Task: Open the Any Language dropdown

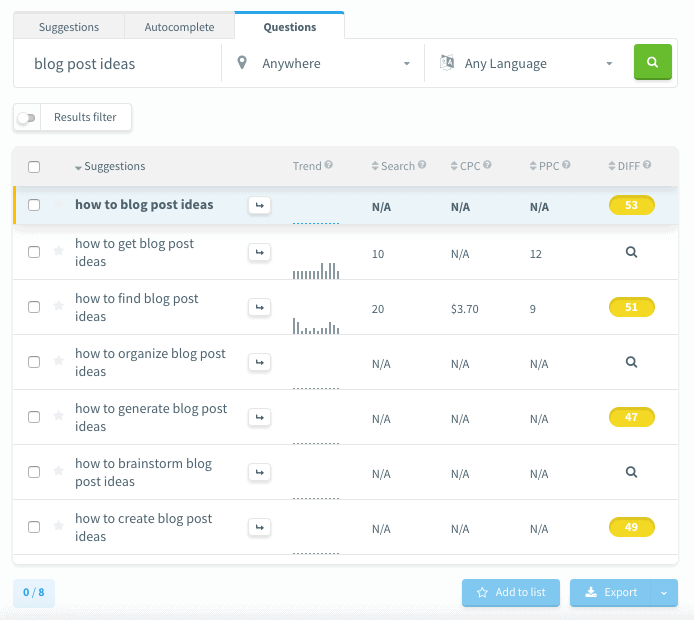Action: [x=528, y=63]
